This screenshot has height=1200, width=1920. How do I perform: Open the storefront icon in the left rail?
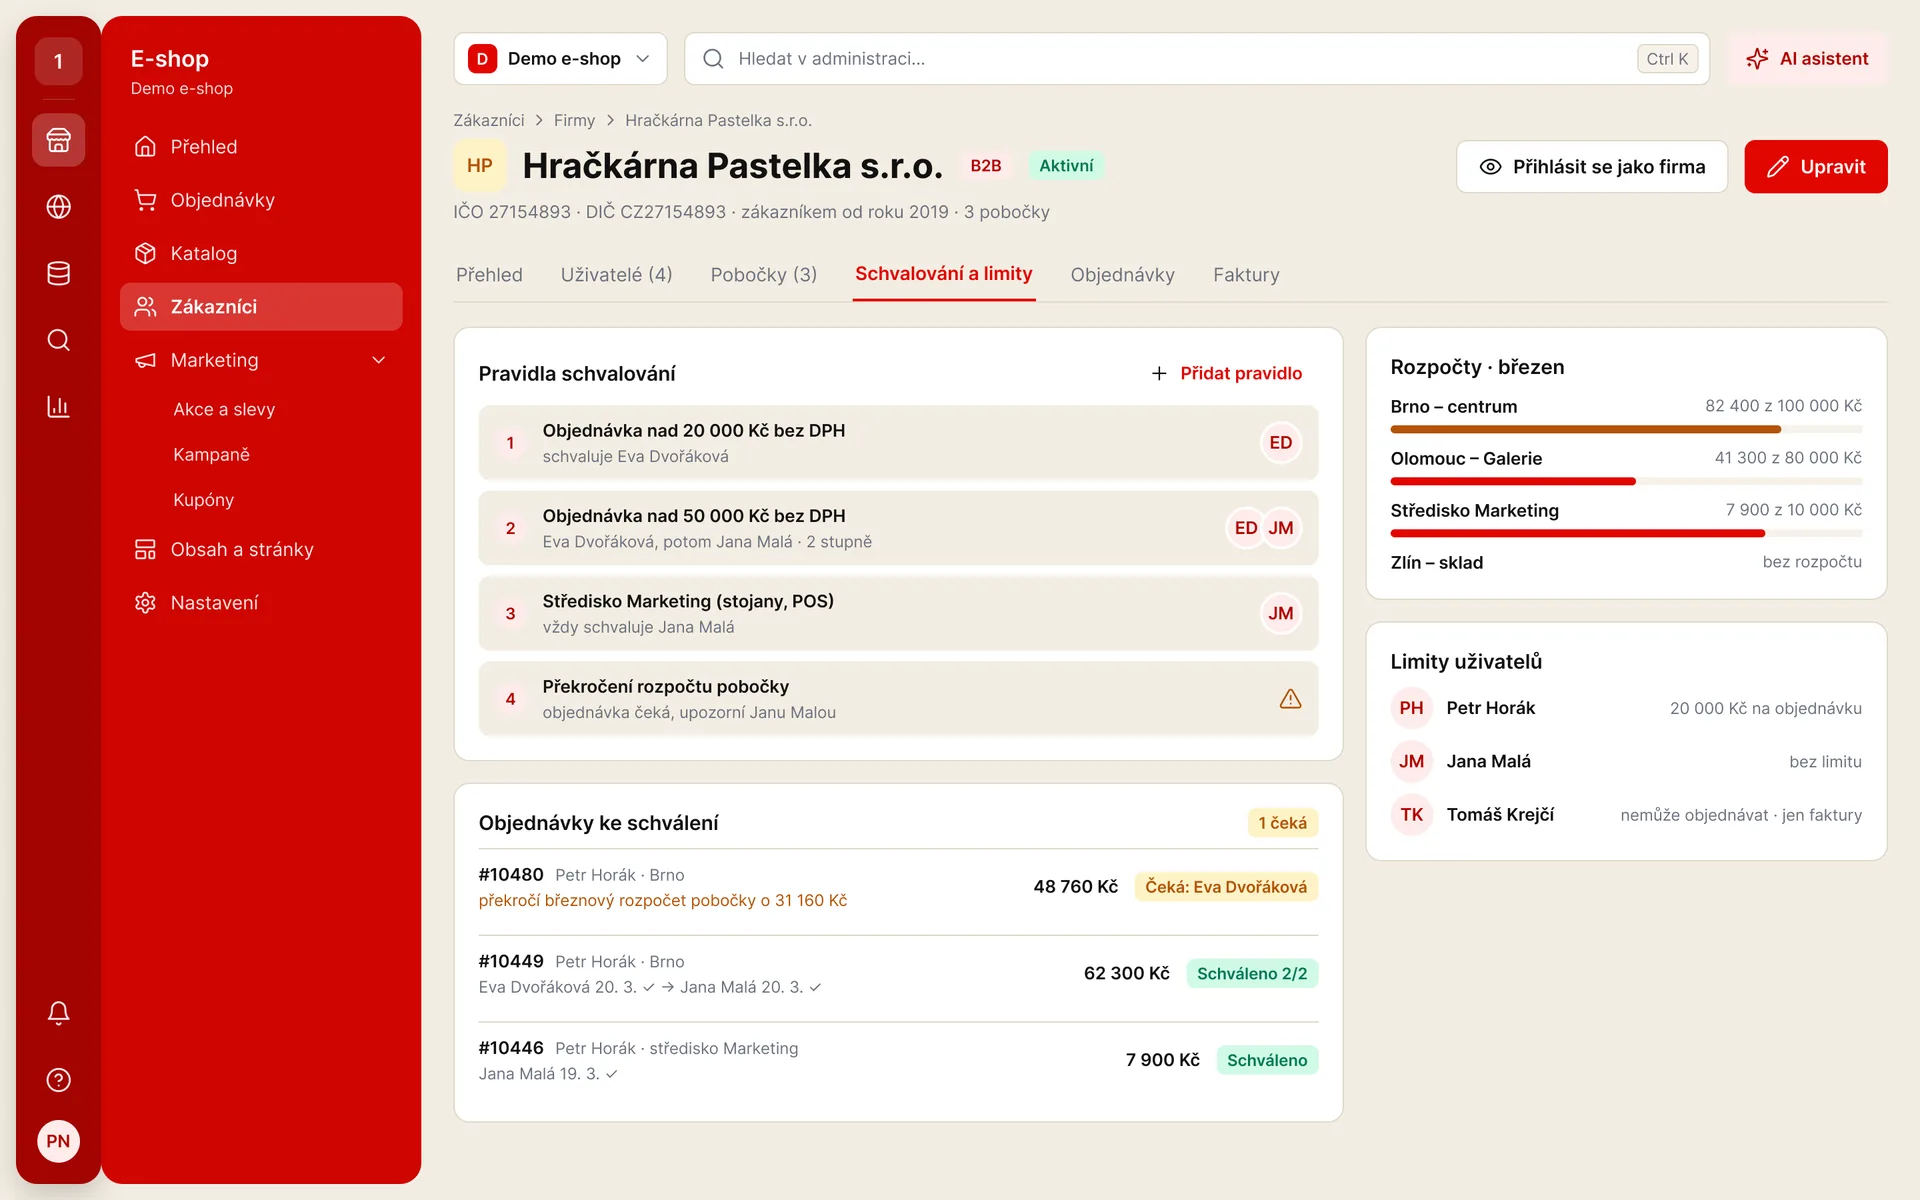click(x=58, y=140)
